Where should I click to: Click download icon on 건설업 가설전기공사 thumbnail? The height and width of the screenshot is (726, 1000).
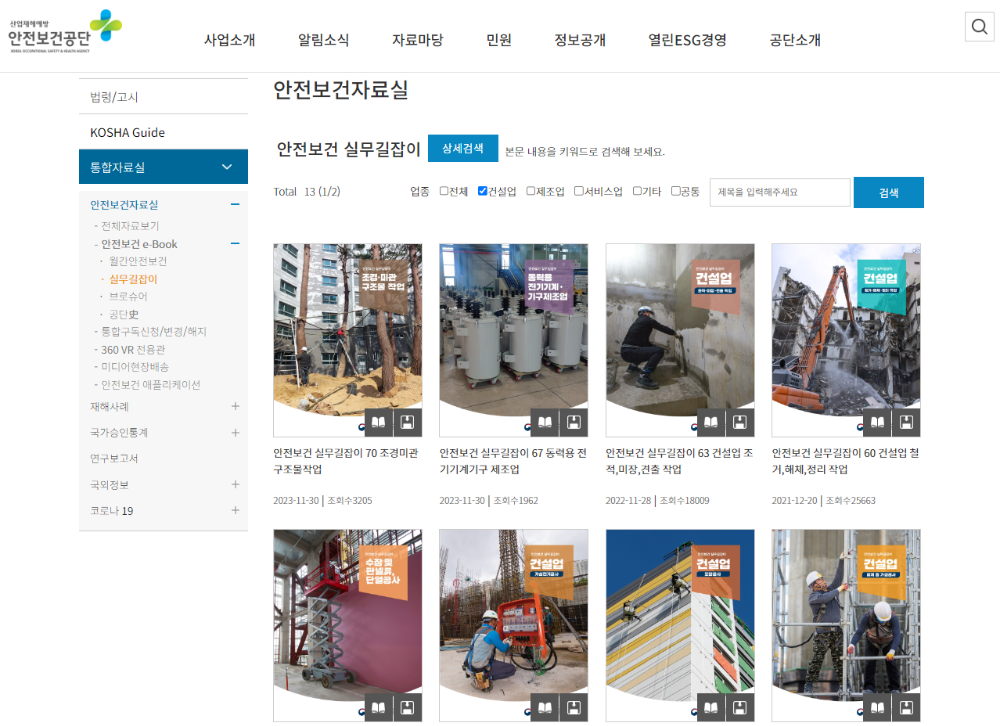click(573, 705)
